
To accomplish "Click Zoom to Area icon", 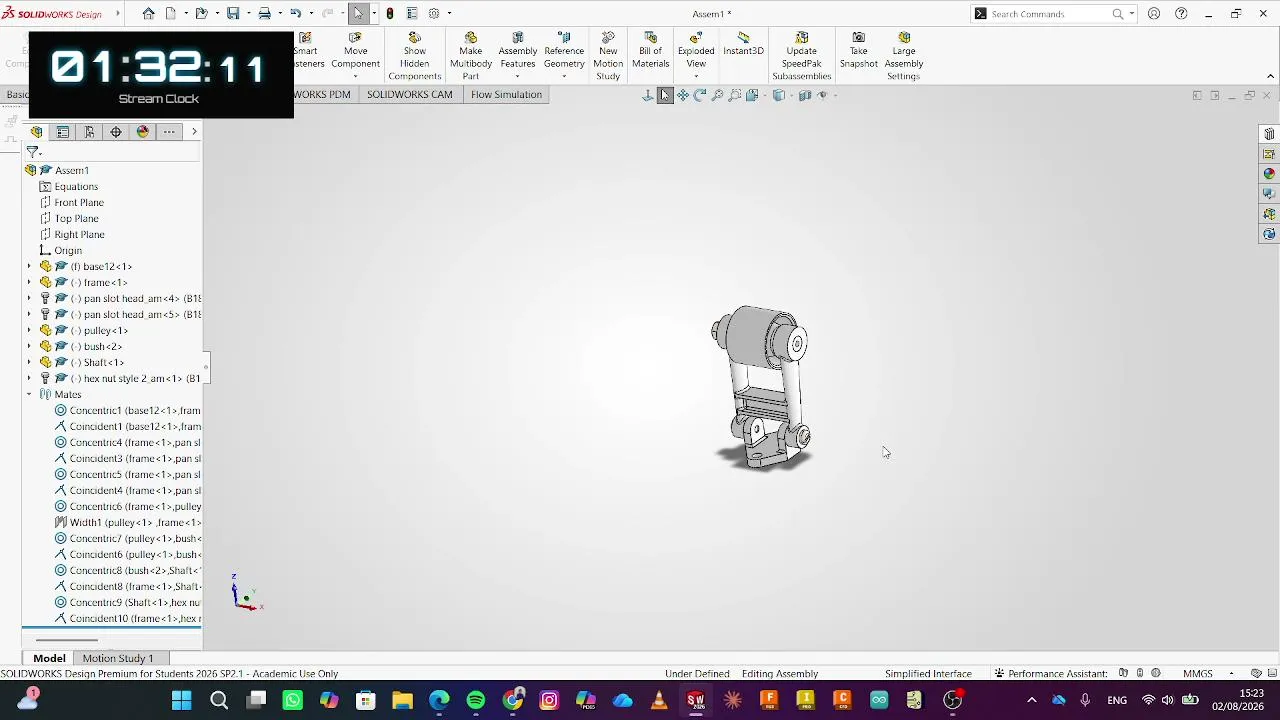I will pyautogui.click(x=735, y=95).
